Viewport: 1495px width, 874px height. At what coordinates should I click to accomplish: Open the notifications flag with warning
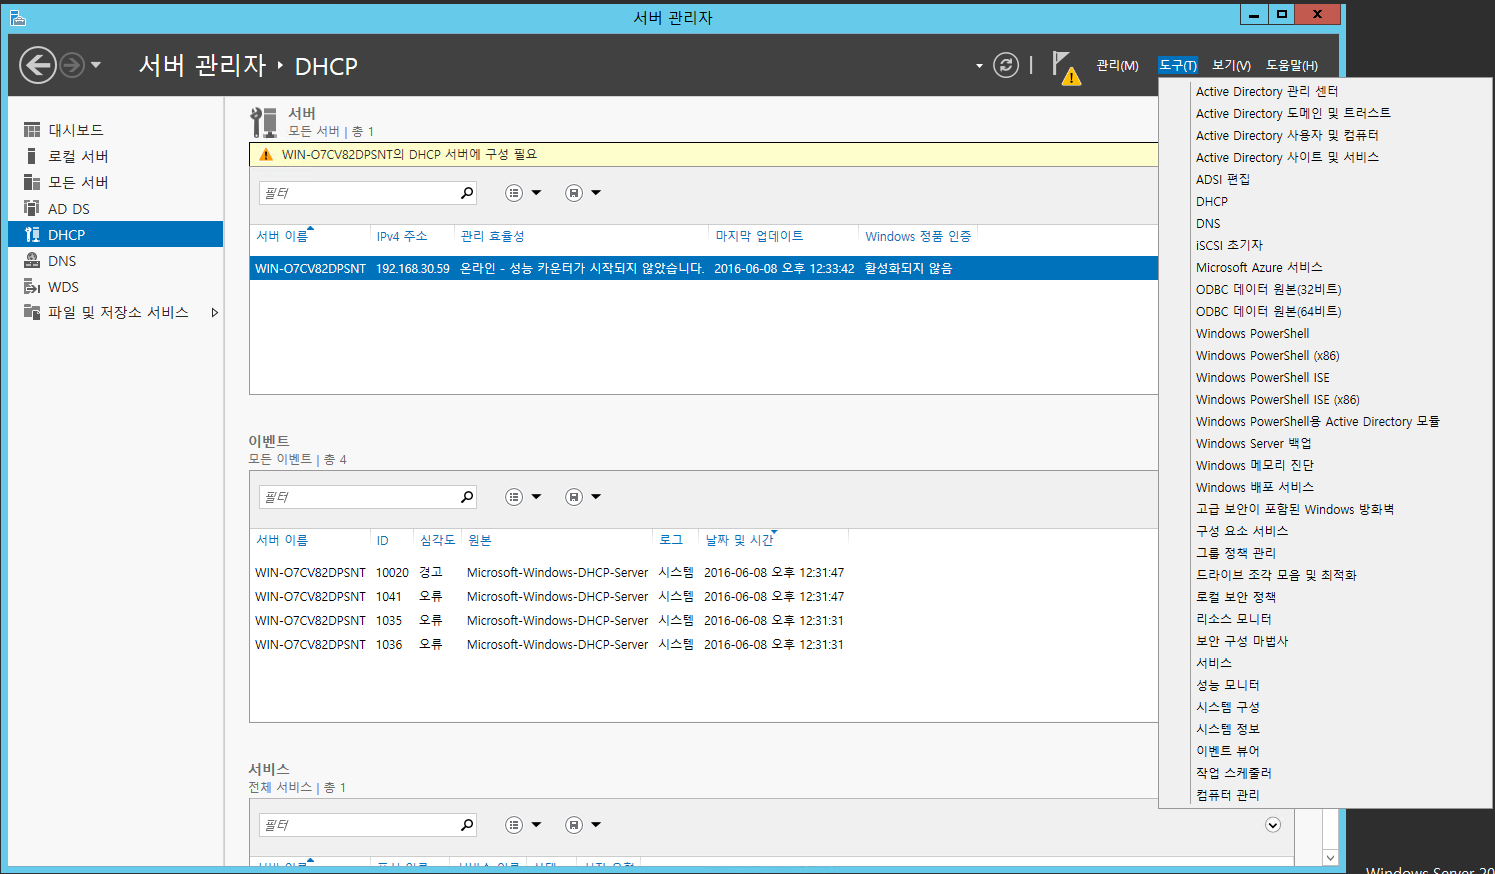click(x=1066, y=68)
